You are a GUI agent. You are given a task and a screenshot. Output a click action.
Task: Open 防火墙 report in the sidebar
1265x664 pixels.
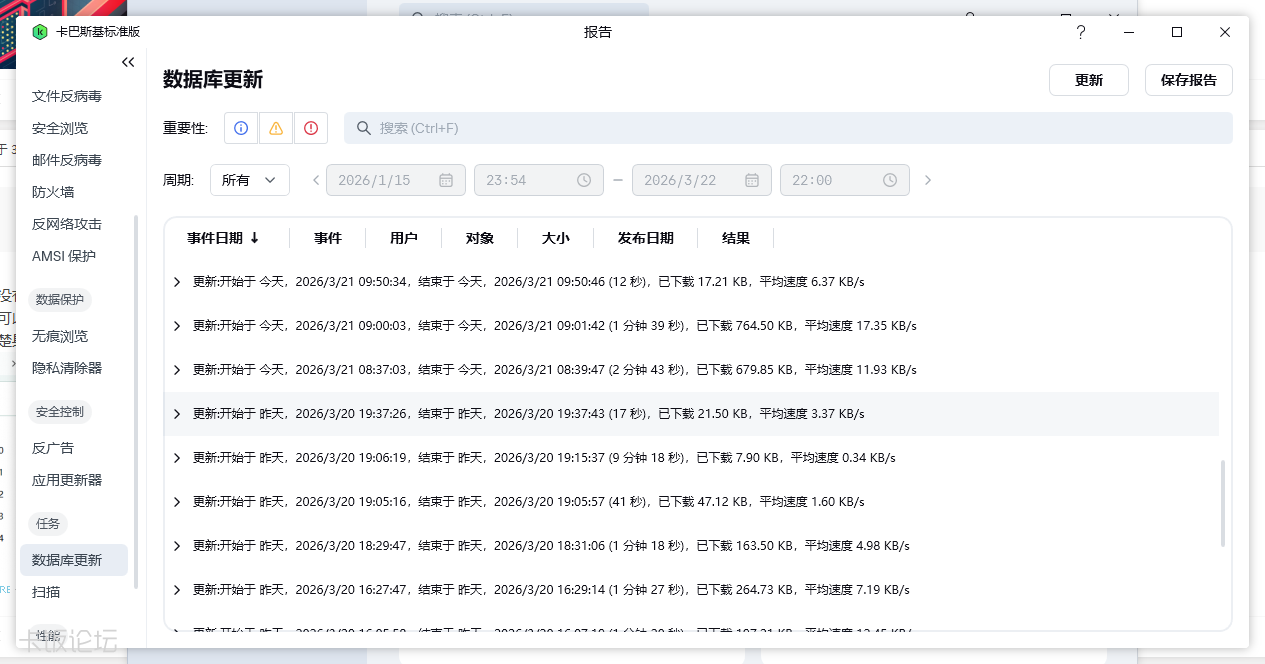53,192
